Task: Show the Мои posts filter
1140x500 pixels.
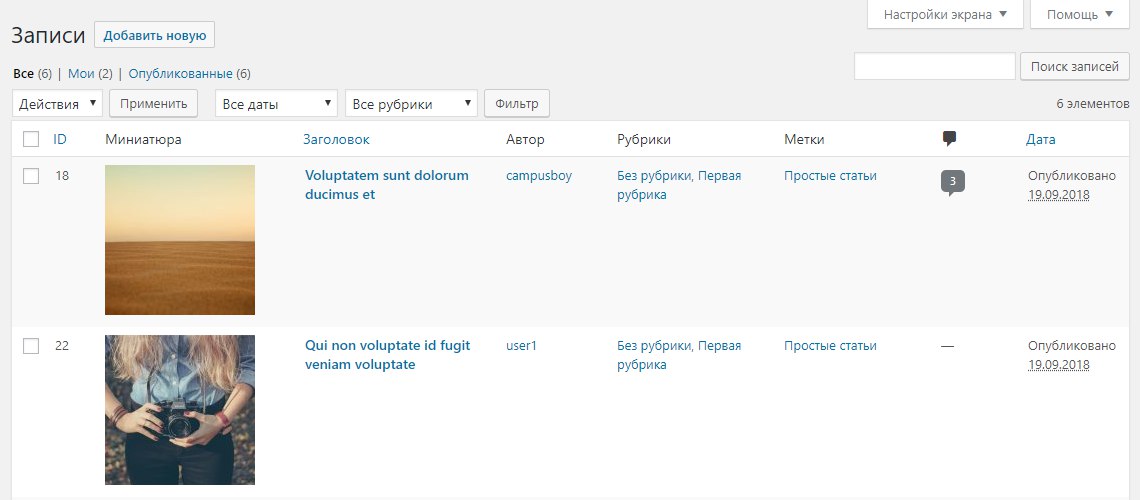Action: point(81,73)
